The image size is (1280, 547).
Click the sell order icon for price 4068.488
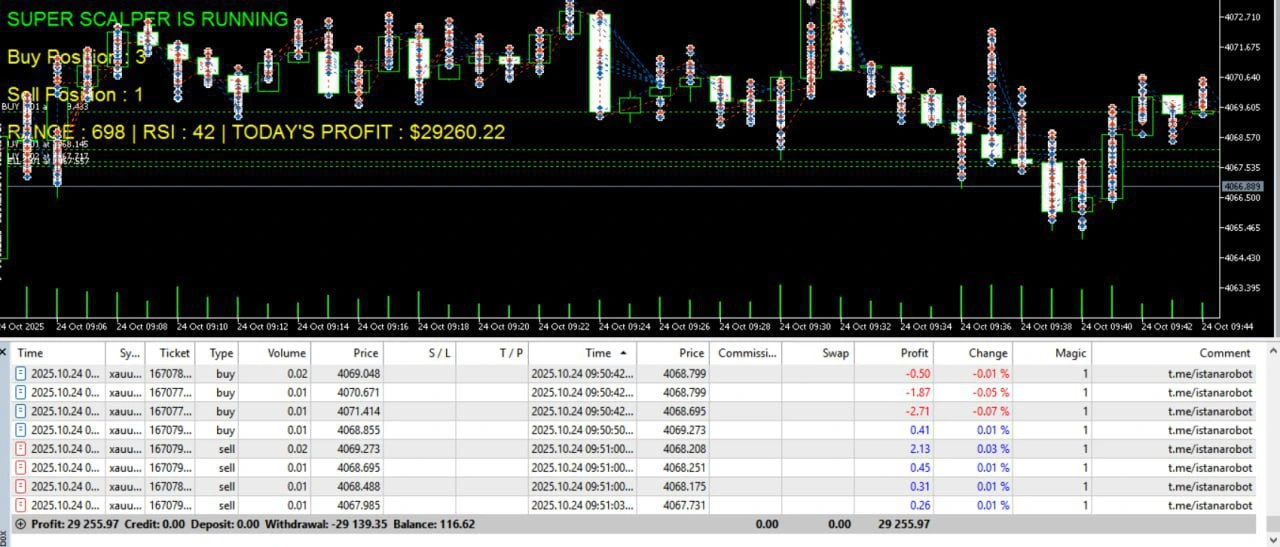pos(22,486)
